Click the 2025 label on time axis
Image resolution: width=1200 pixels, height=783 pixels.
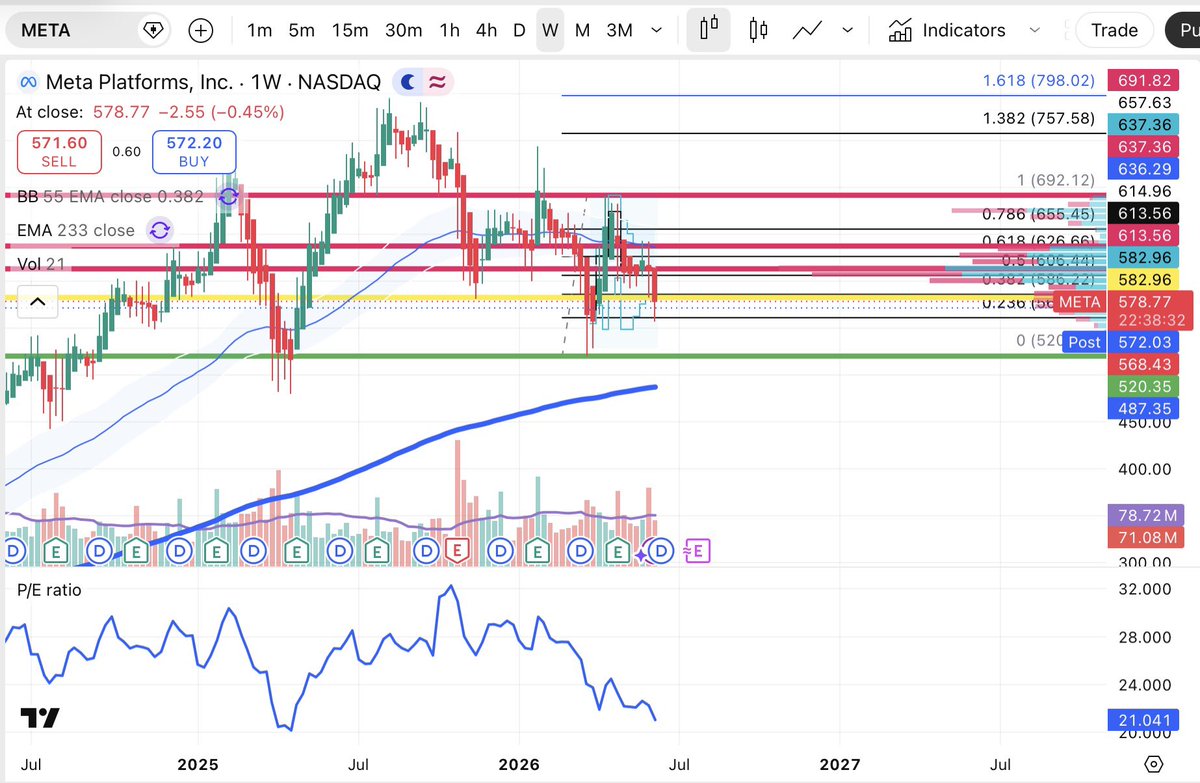click(198, 765)
